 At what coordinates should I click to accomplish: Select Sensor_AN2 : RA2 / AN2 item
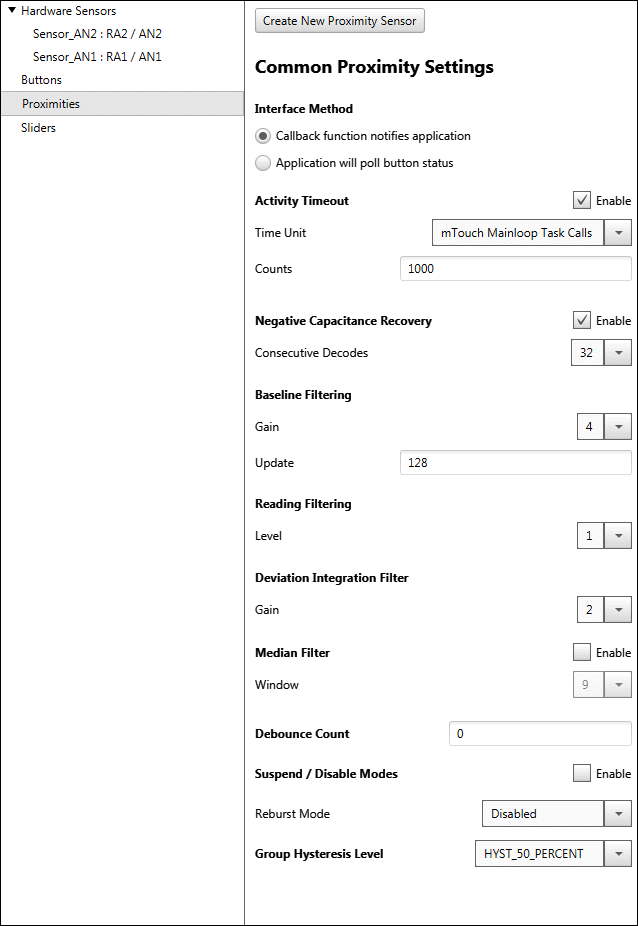97,33
